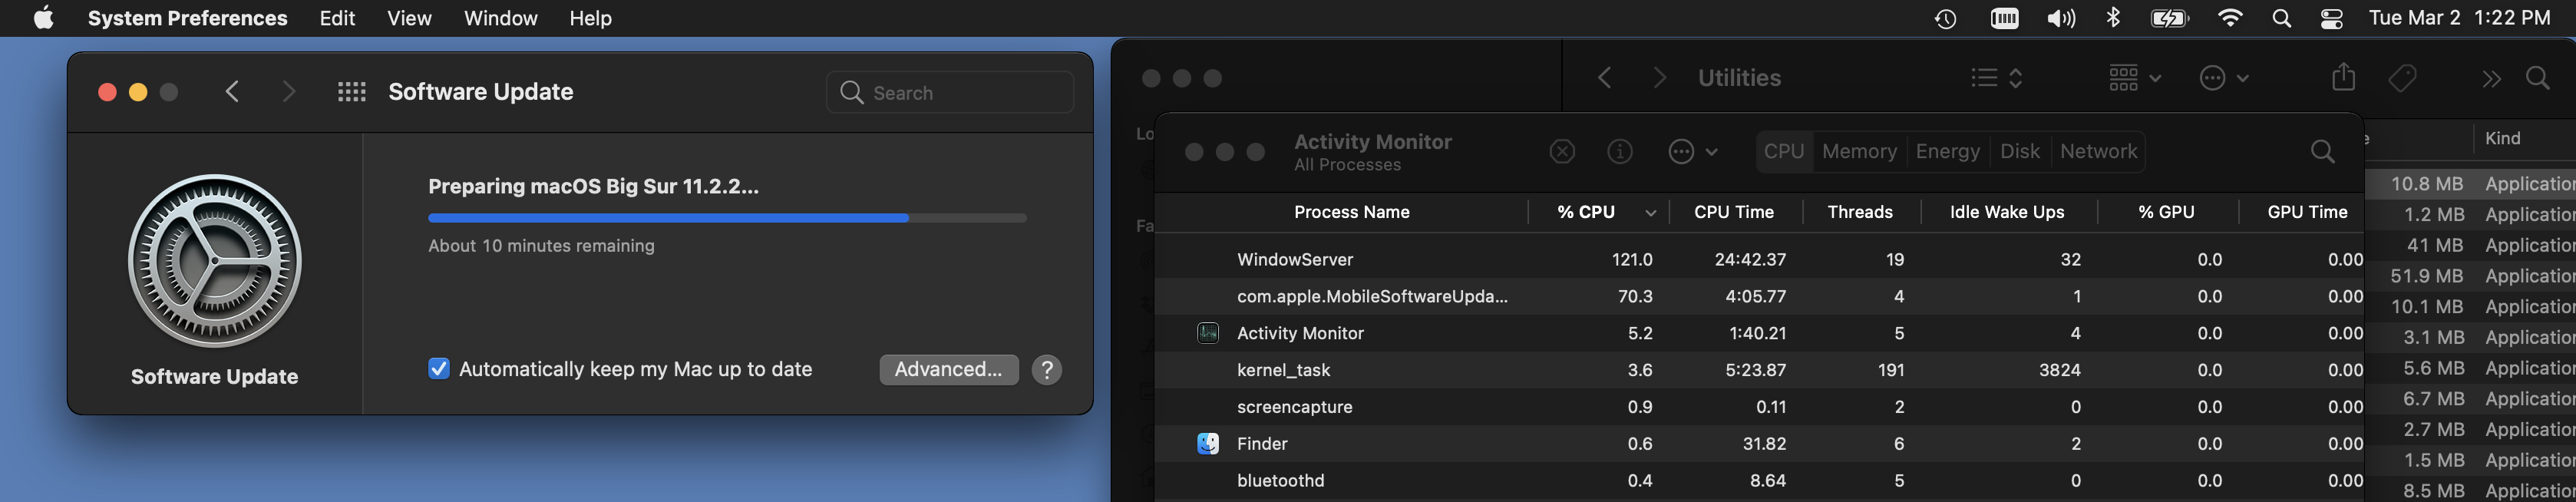Viewport: 2576px width, 502px height.
Task: Sort by % CPU column header
Action: [1586, 212]
